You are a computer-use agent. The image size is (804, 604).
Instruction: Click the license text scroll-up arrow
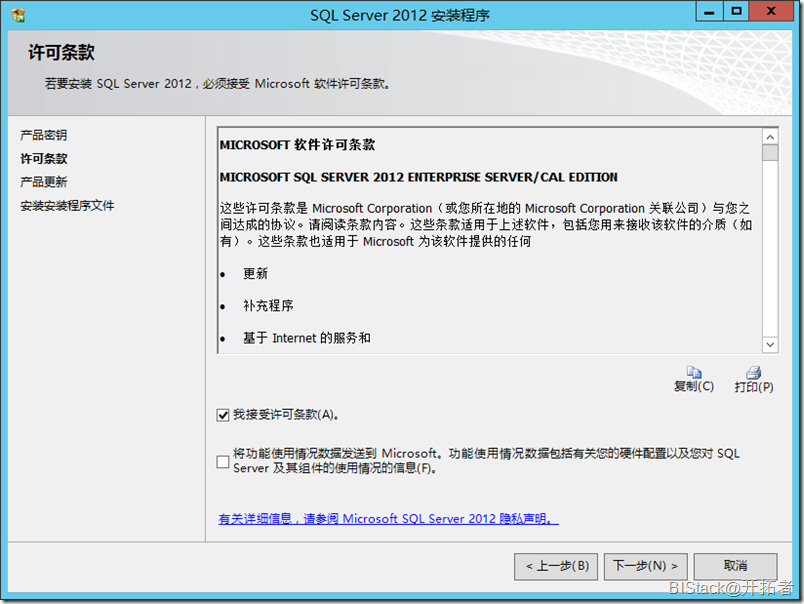tap(770, 137)
